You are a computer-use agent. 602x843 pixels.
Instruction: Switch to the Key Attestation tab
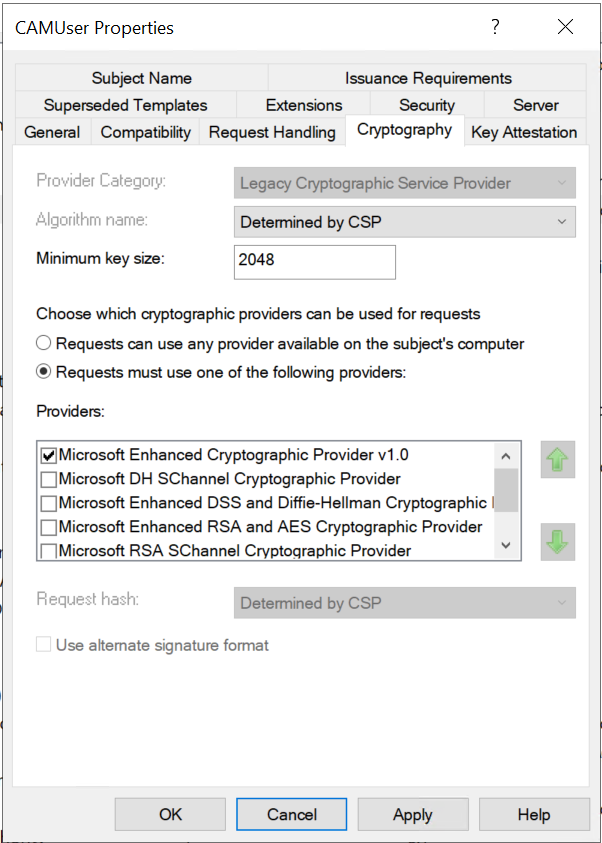[x=523, y=132]
